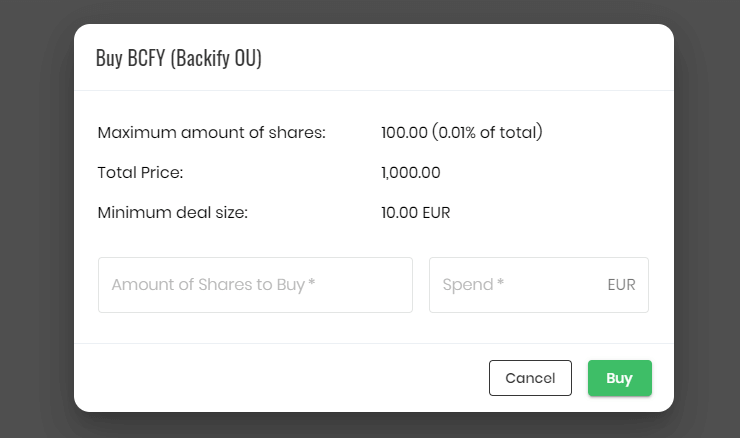Confirm the purchase with the green Buy button
Image resolution: width=740 pixels, height=438 pixels.
point(620,378)
